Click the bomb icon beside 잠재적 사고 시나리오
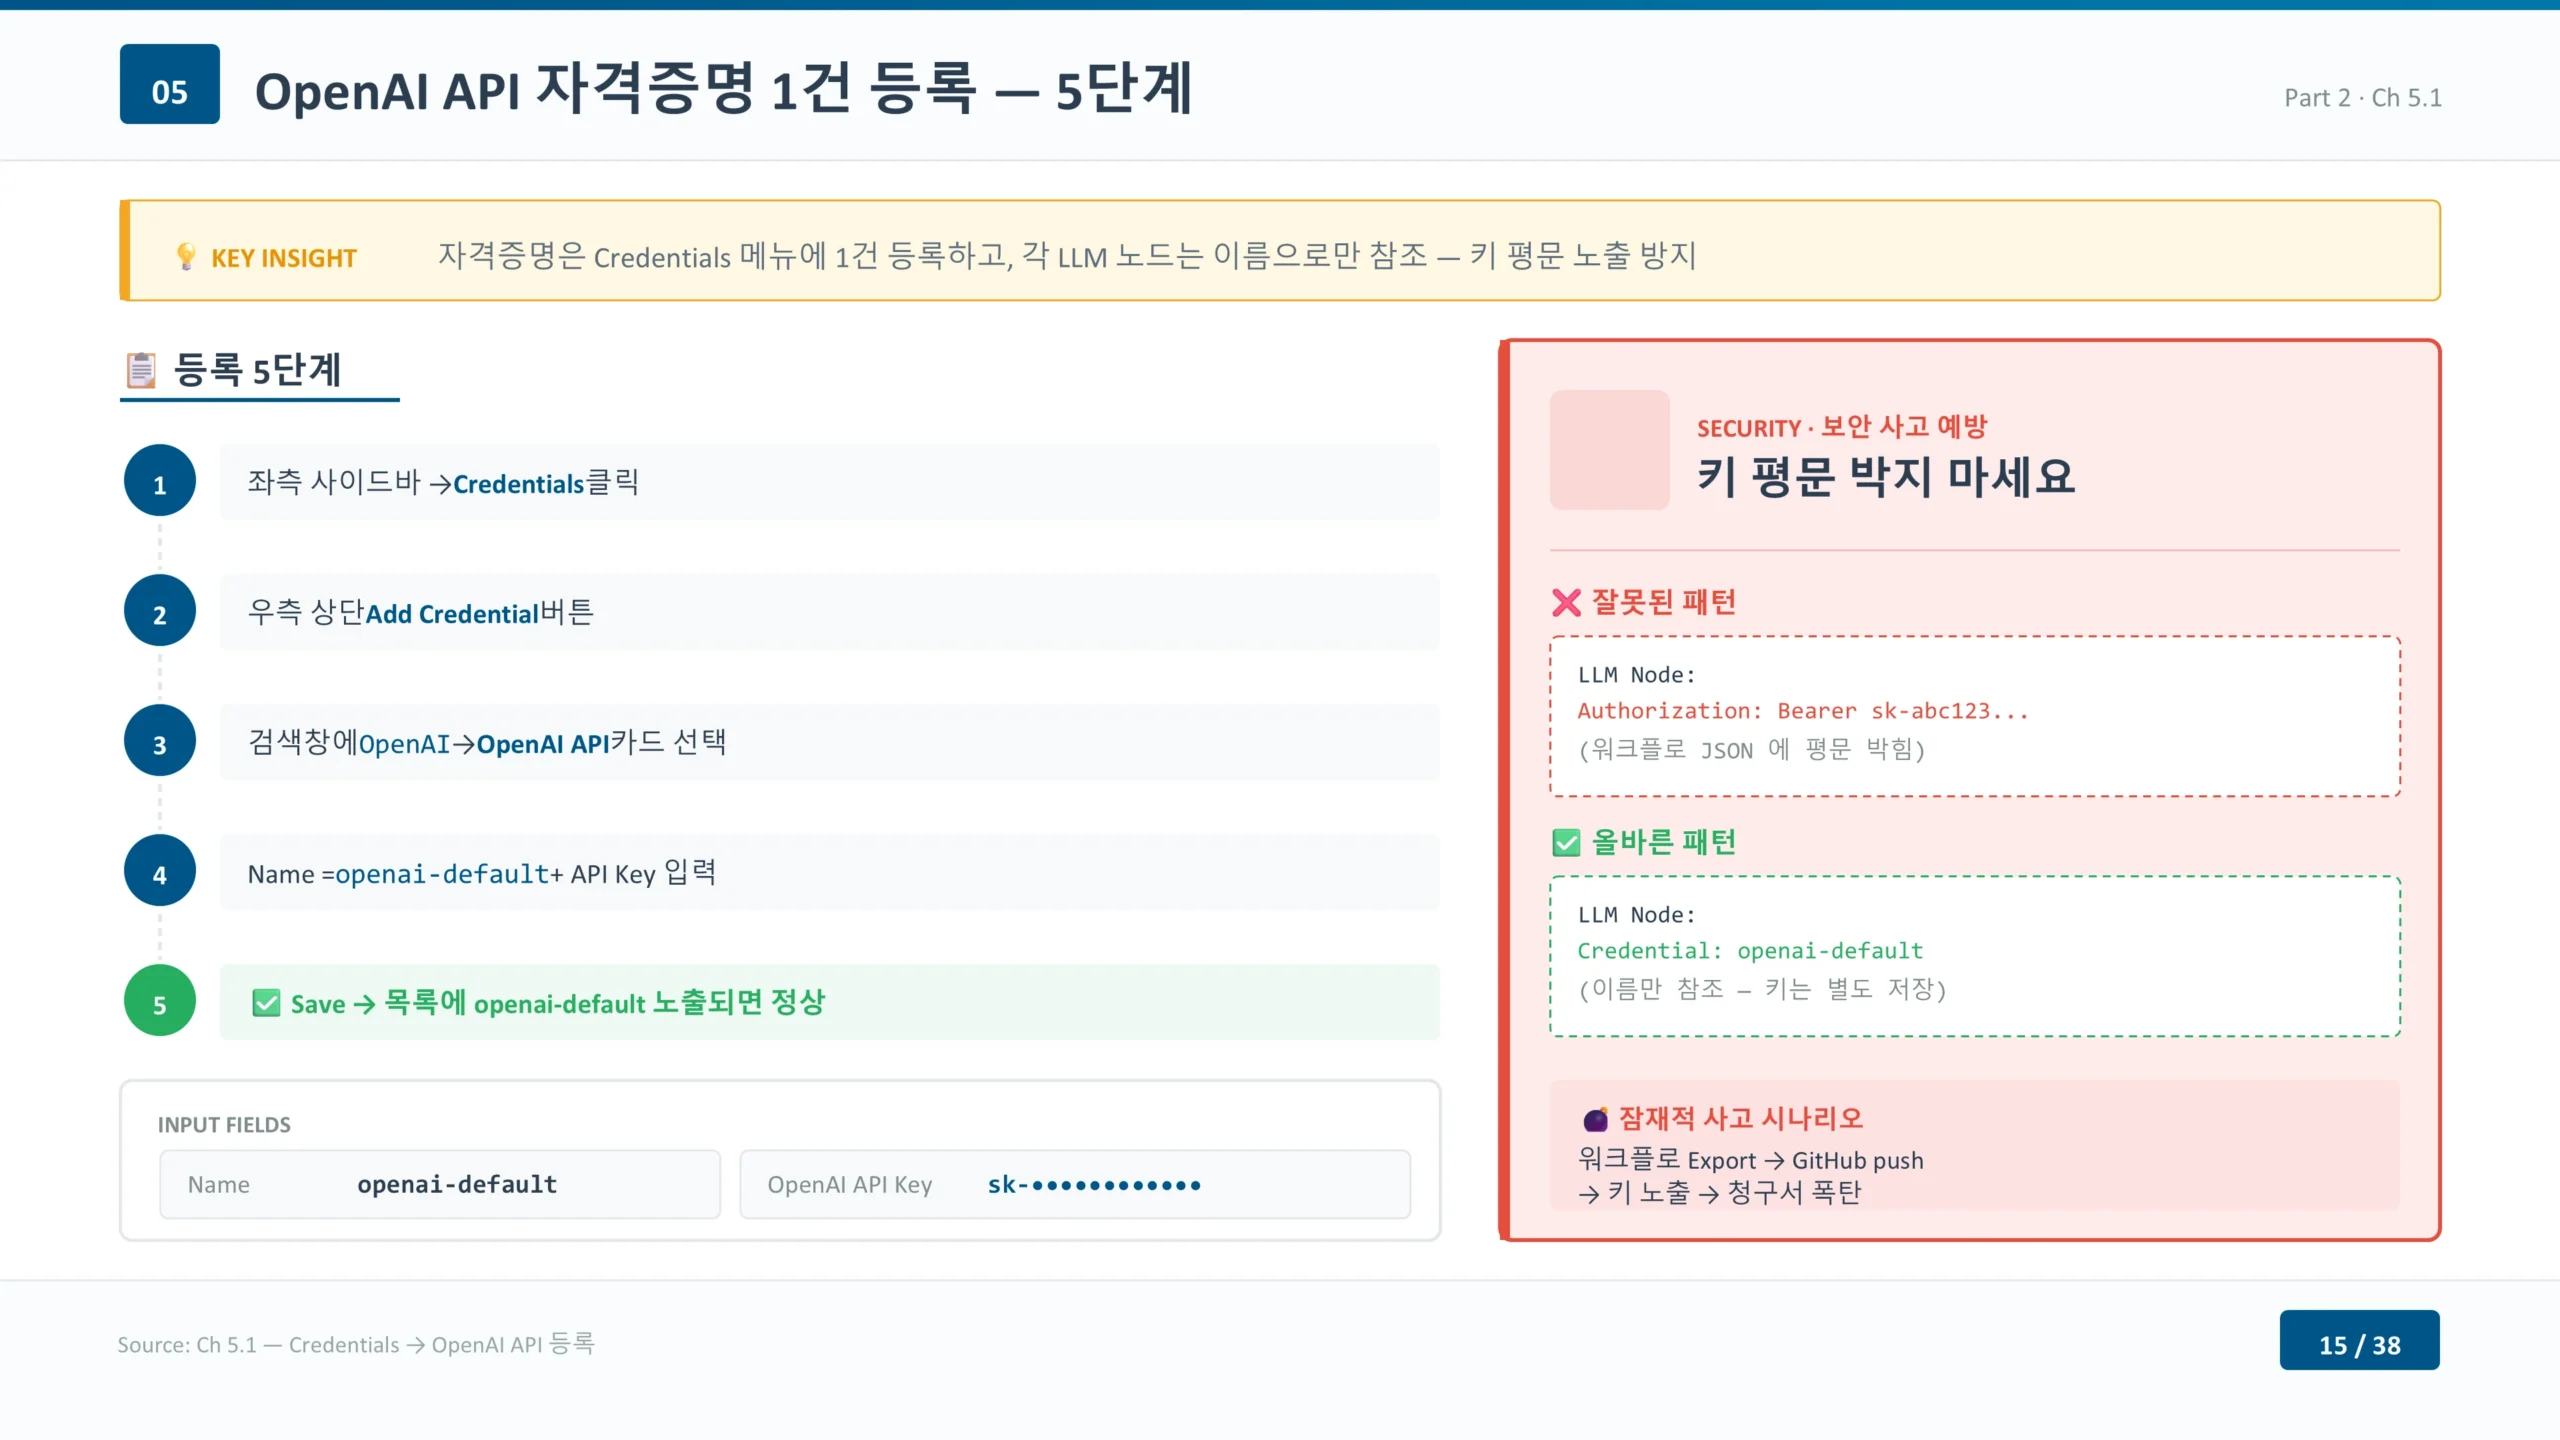 tap(1596, 1119)
